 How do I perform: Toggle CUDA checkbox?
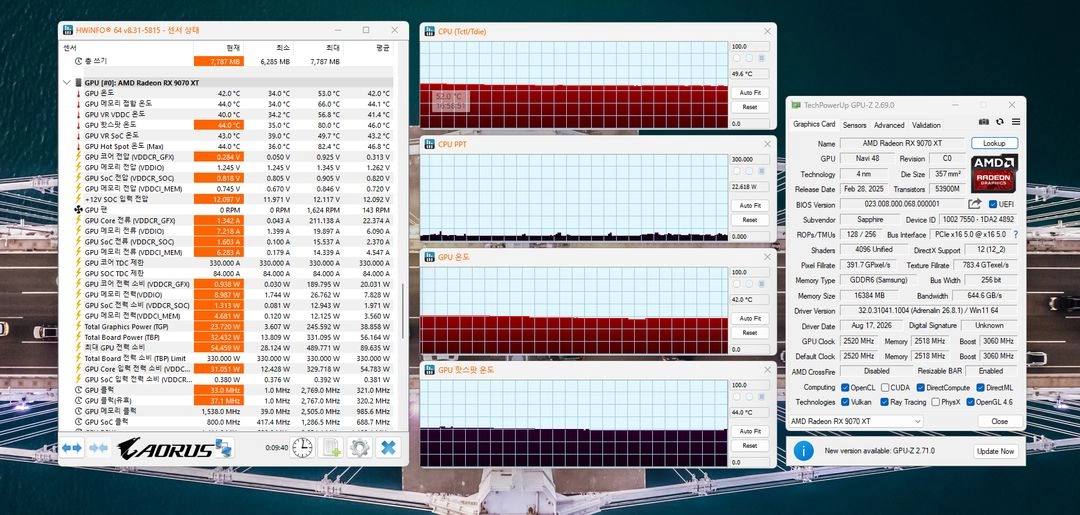pos(885,388)
